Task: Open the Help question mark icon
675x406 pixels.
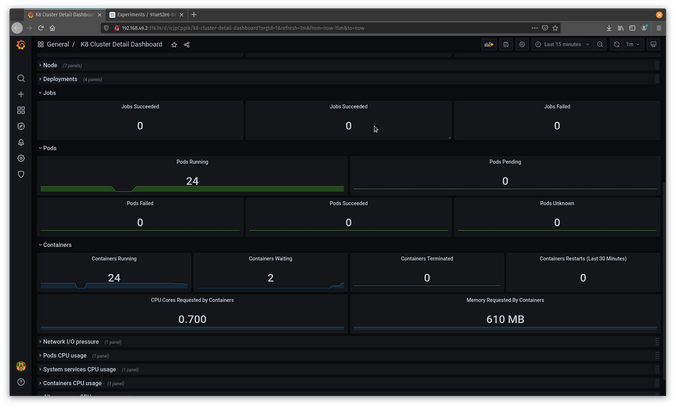Action: click(x=21, y=382)
